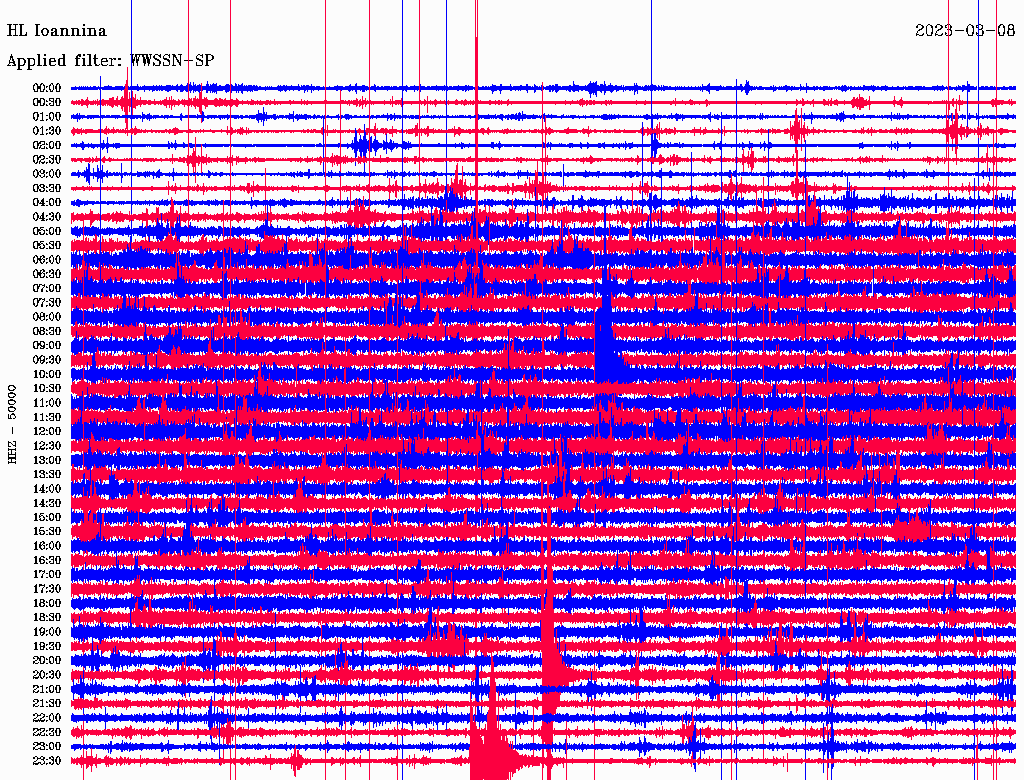Viewport: 1024px width, 780px height.
Task: Pick the 05:00 time label
Action: 47,231
